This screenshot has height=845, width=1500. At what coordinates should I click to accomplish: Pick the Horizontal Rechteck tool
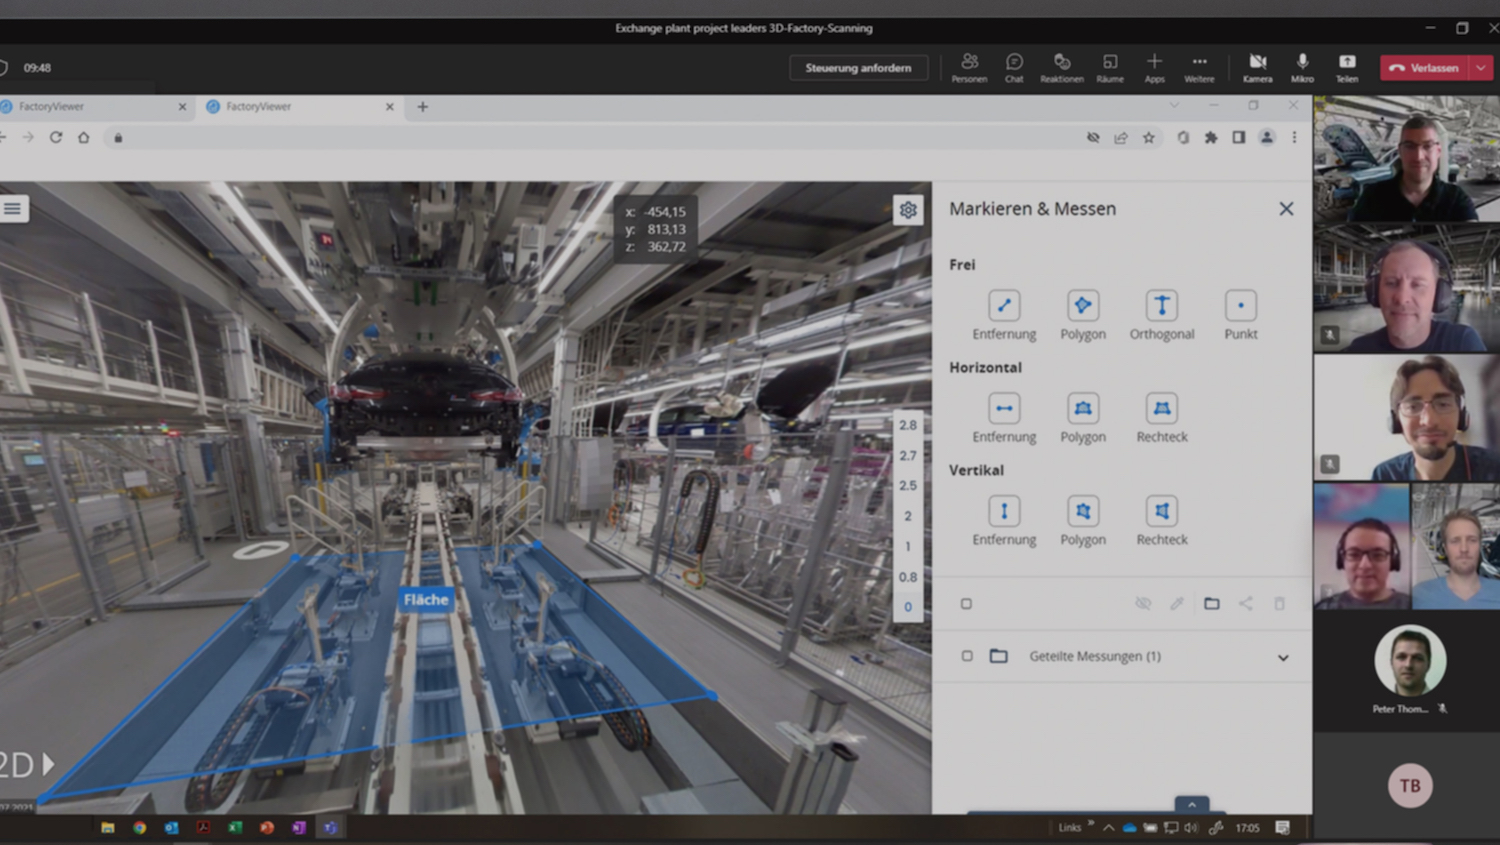(x=1161, y=409)
